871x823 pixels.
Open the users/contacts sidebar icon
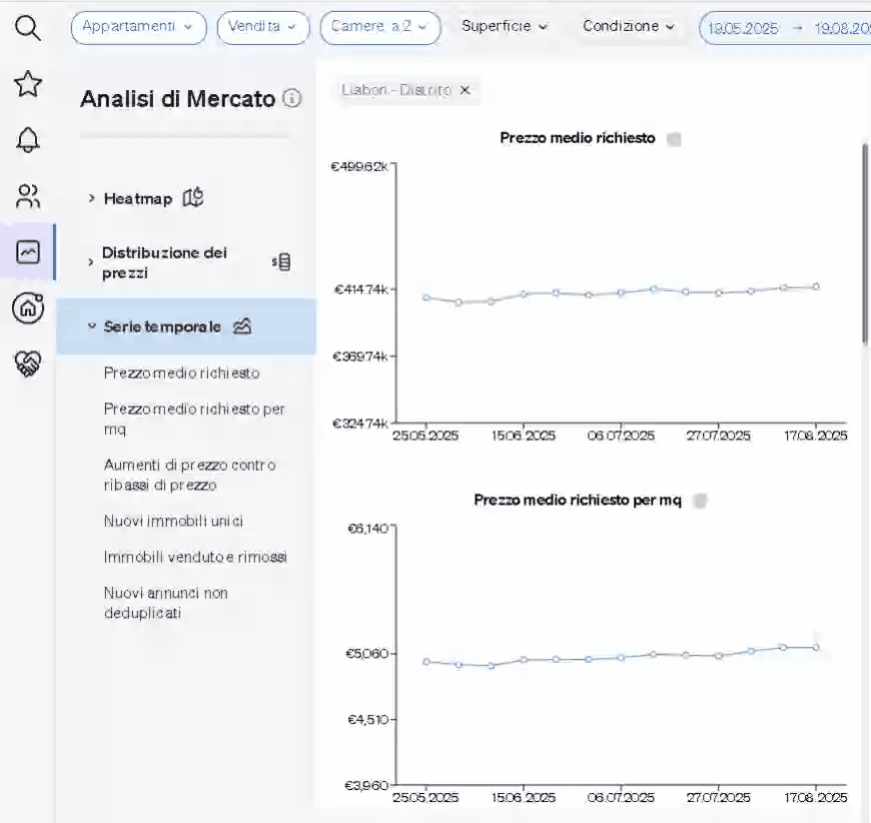point(28,196)
